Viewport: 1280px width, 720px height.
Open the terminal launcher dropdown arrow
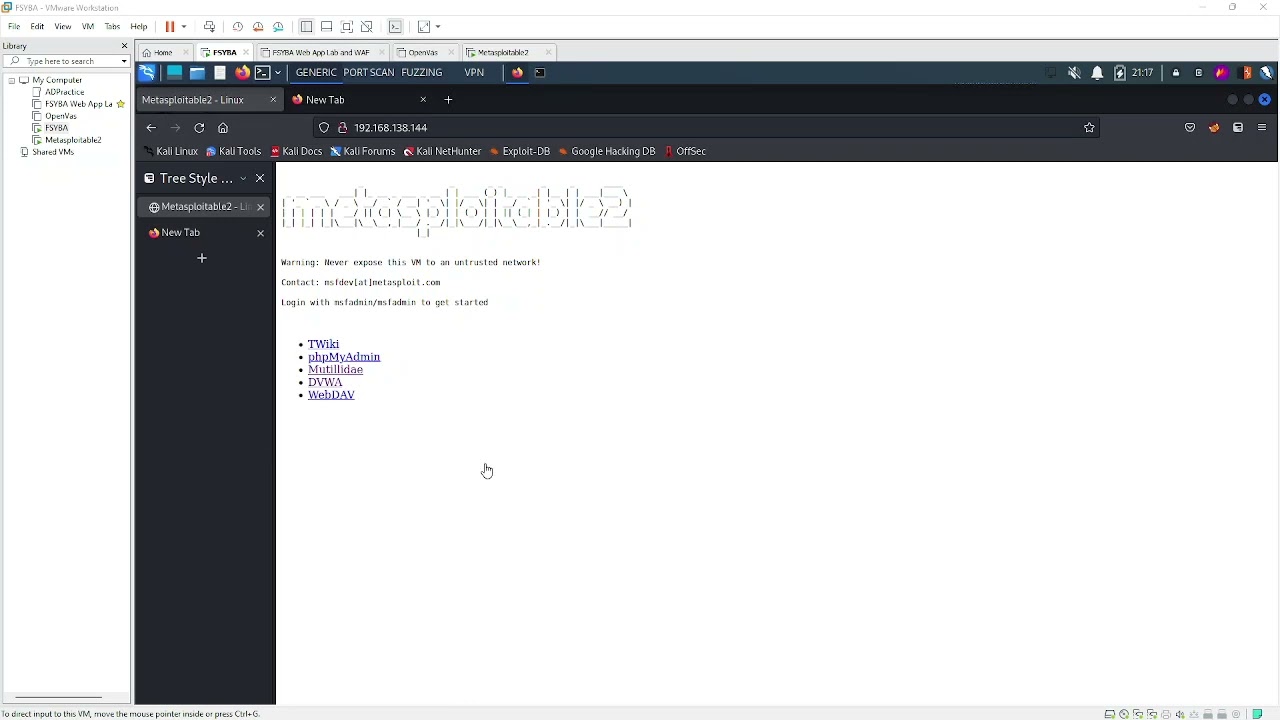click(x=278, y=72)
